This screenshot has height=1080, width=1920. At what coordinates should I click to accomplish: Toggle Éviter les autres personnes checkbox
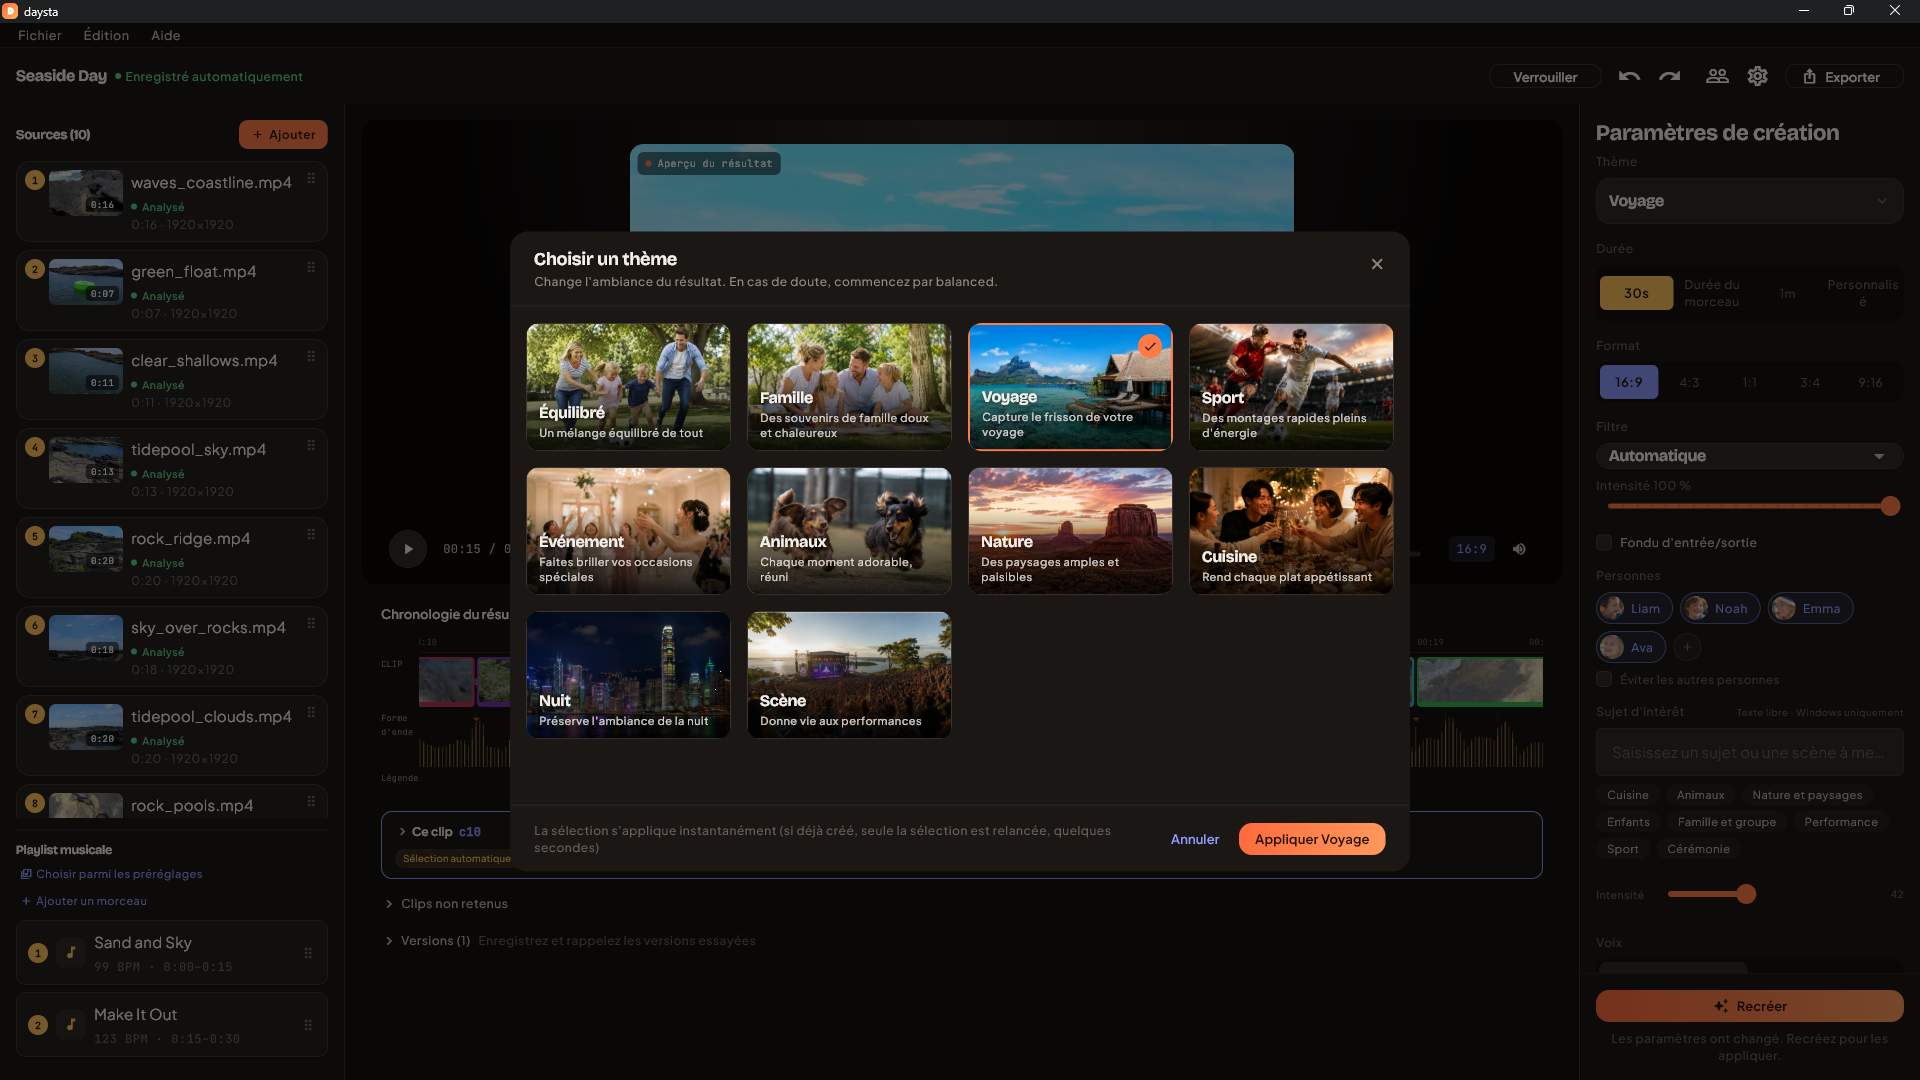pyautogui.click(x=1604, y=679)
